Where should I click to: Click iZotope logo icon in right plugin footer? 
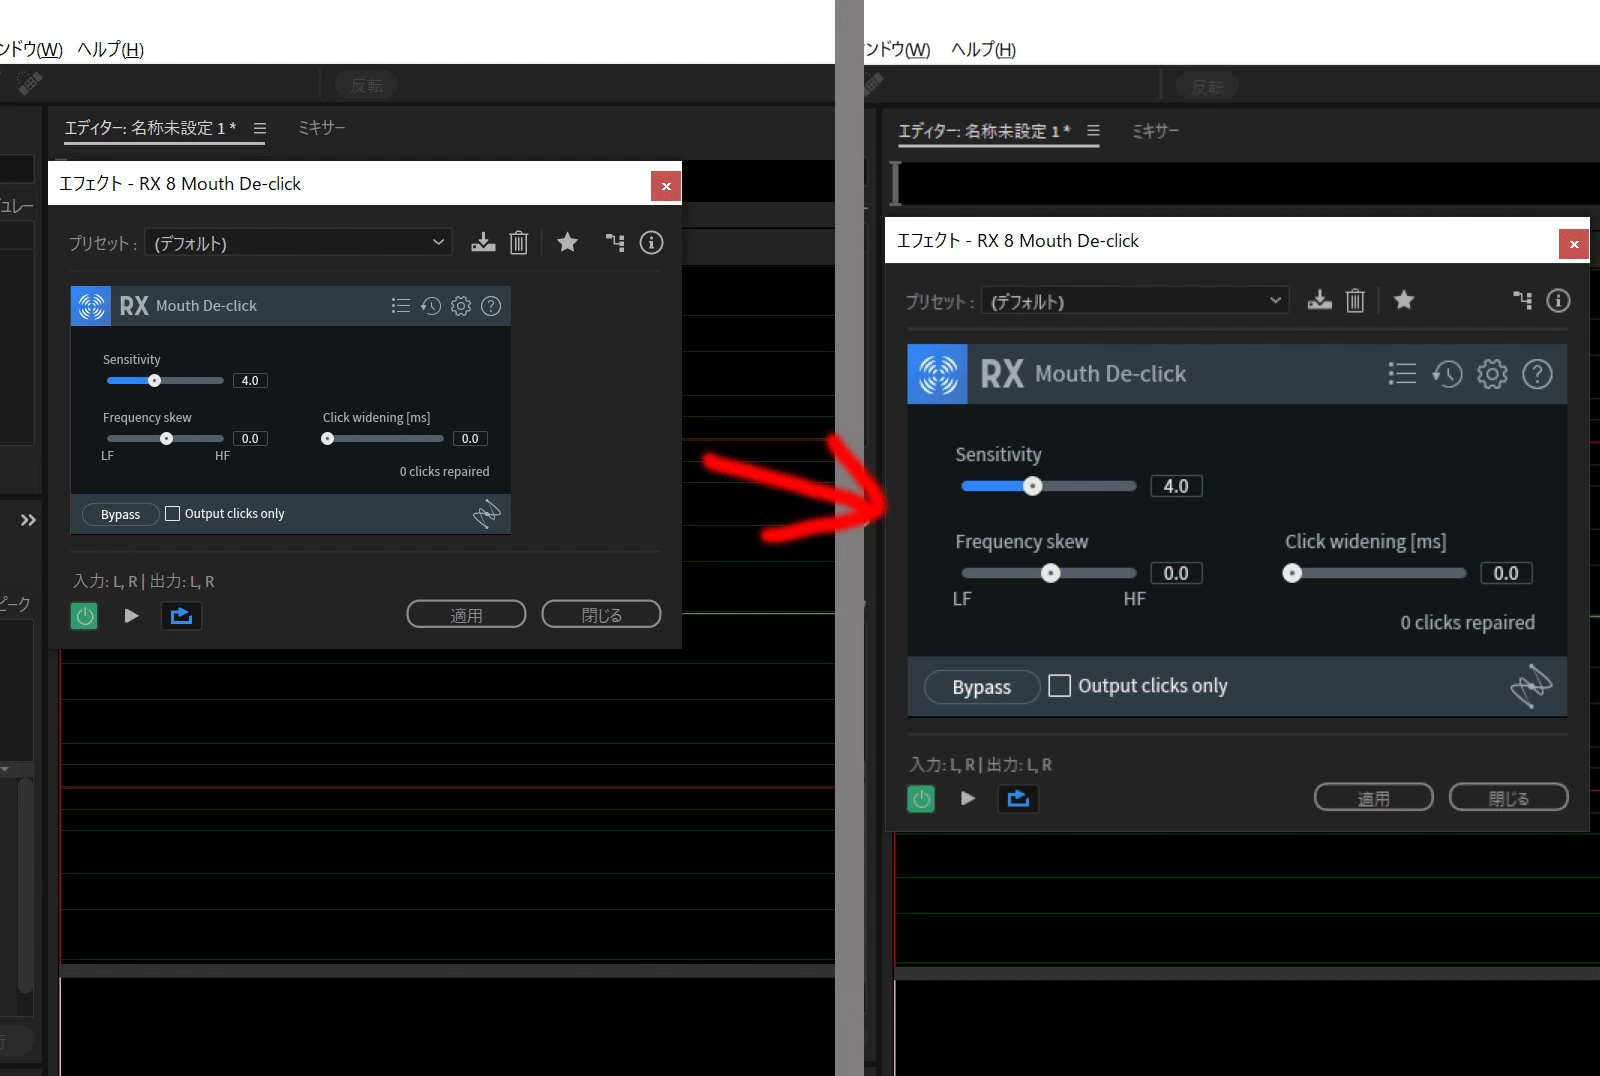[1531, 686]
